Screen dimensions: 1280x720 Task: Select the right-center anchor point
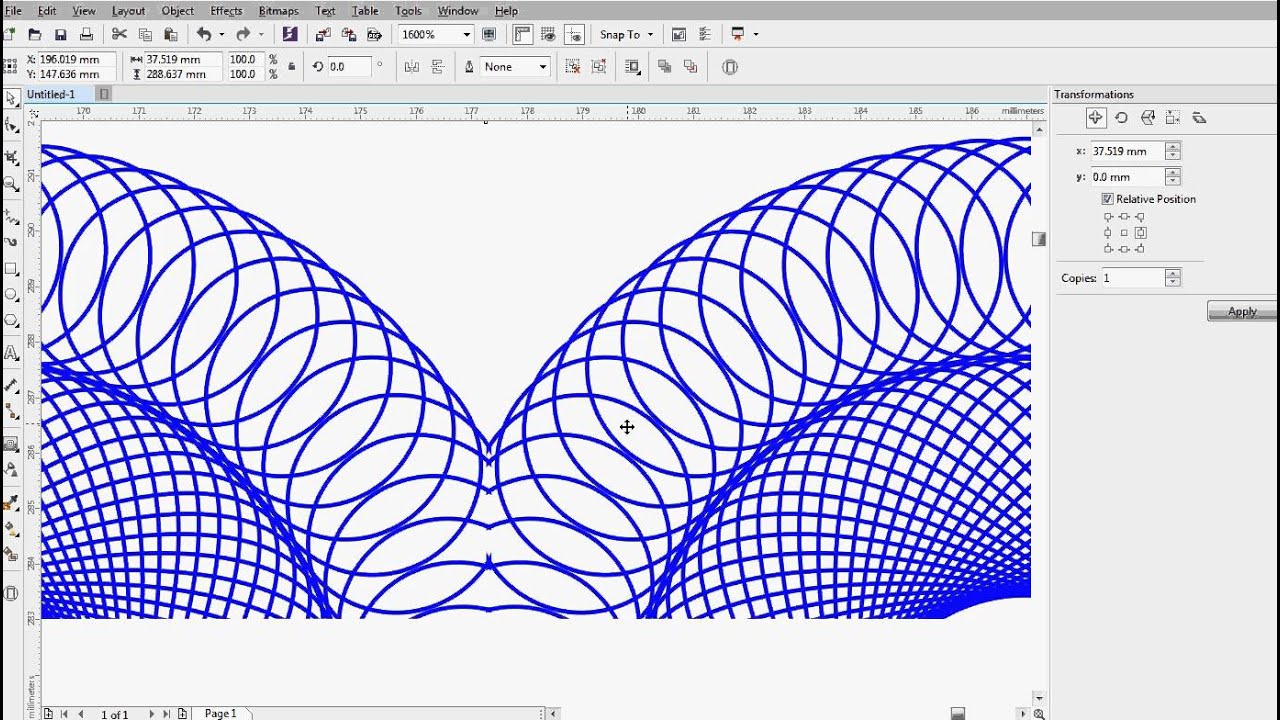tap(1140, 233)
